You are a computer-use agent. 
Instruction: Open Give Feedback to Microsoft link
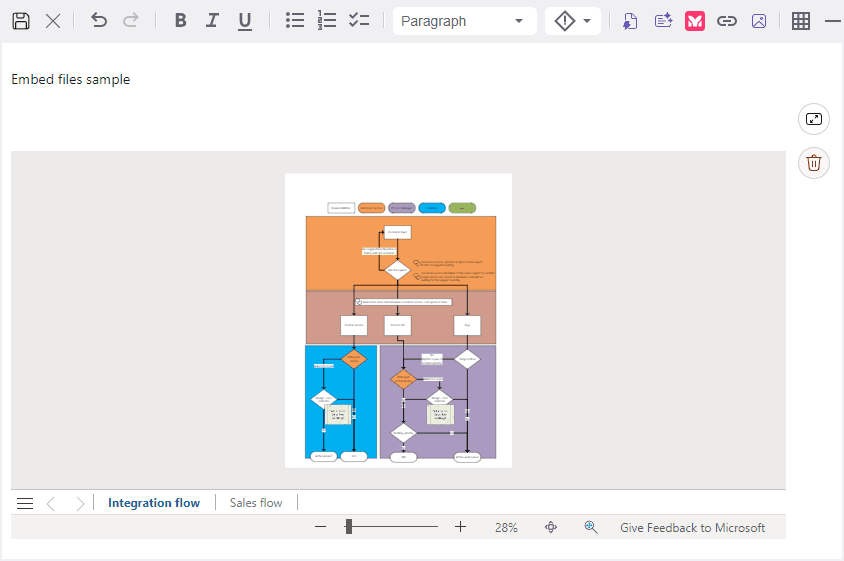(692, 528)
